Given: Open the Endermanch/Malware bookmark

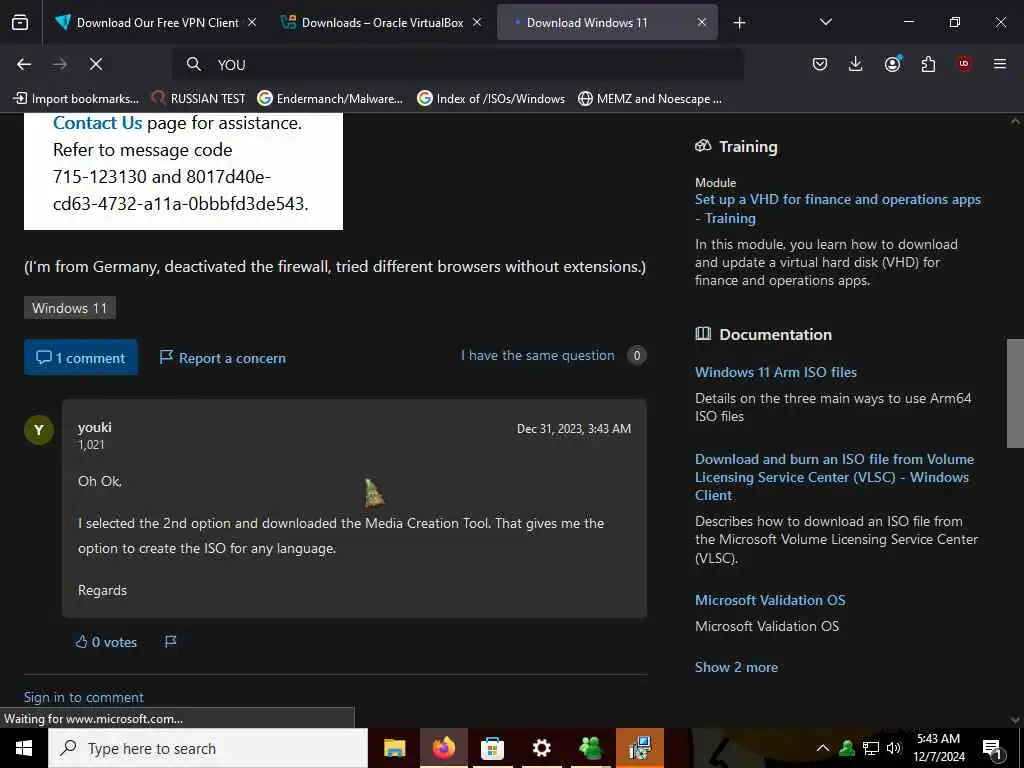Looking at the screenshot, I should [330, 99].
